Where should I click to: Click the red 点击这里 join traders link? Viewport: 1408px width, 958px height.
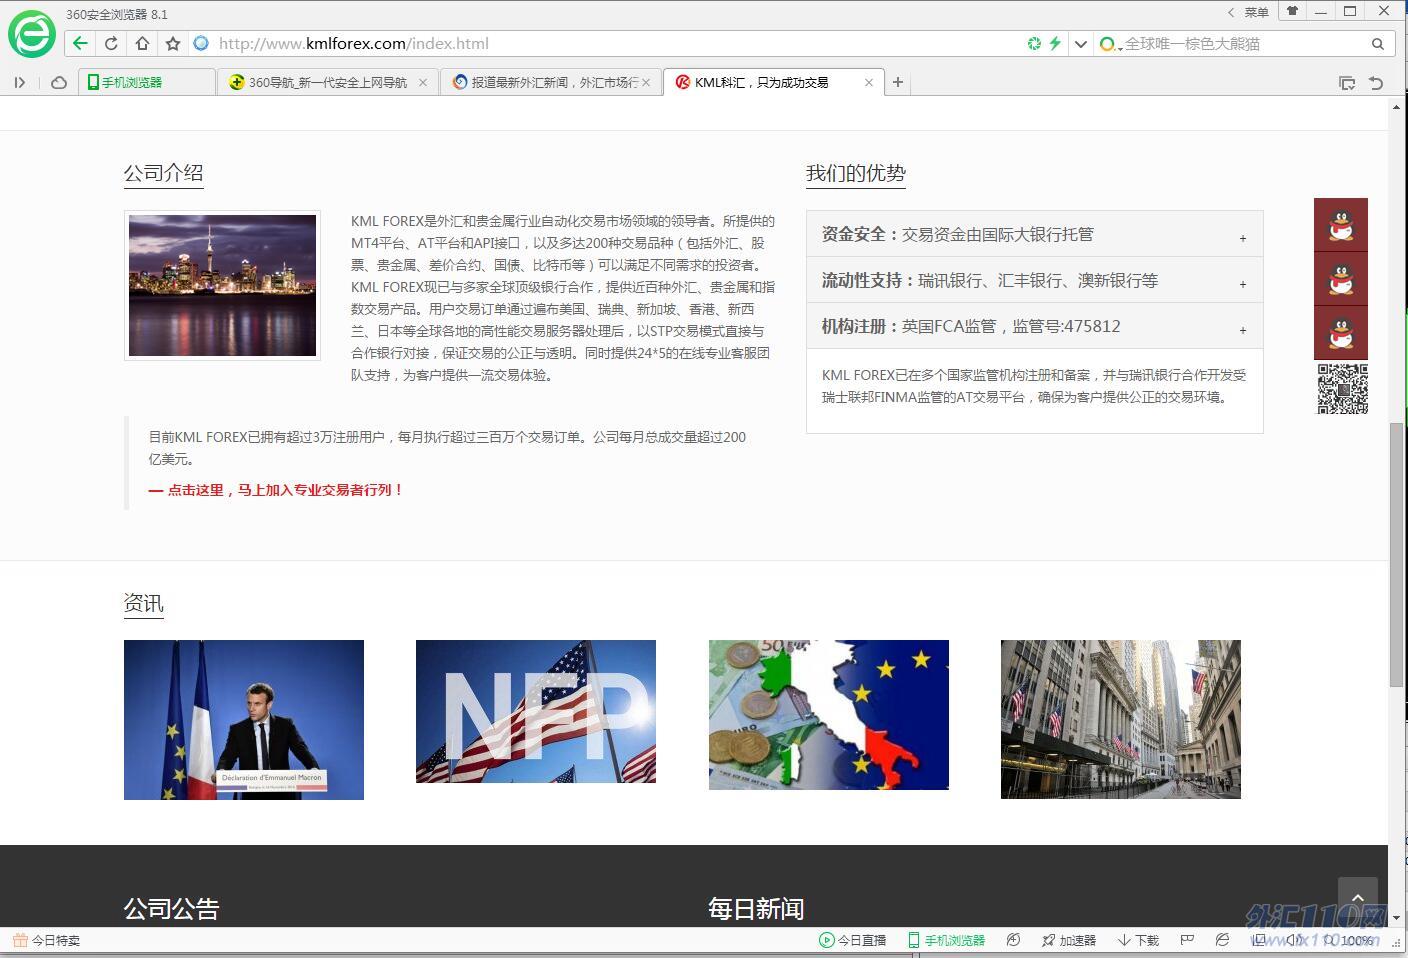coord(276,490)
